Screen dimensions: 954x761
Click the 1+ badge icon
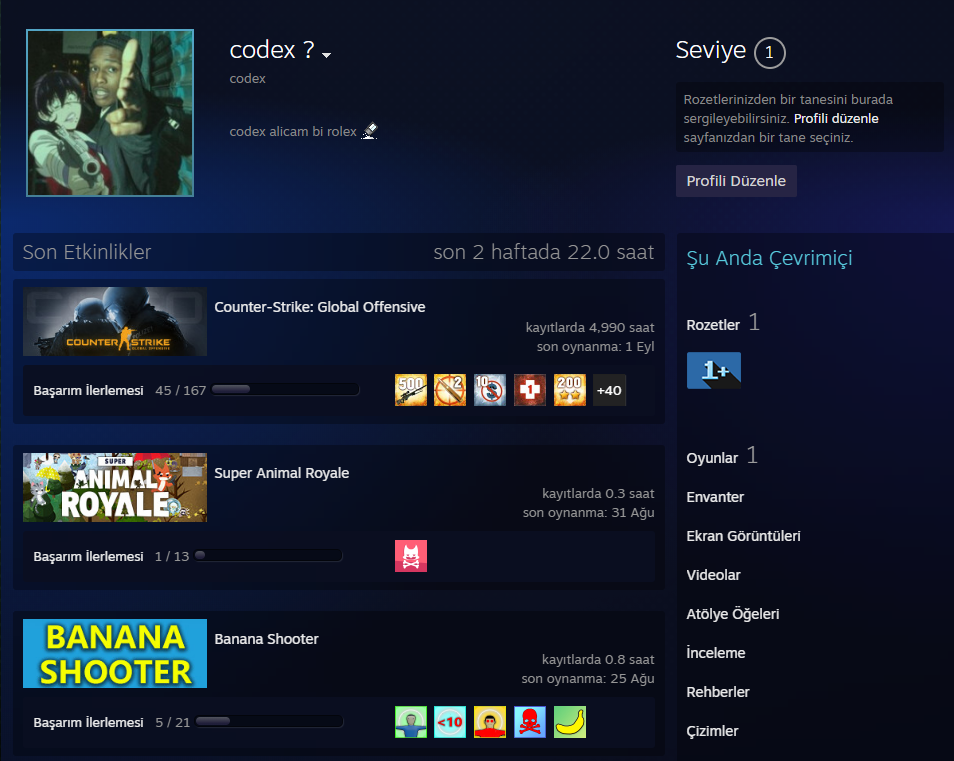tap(714, 370)
